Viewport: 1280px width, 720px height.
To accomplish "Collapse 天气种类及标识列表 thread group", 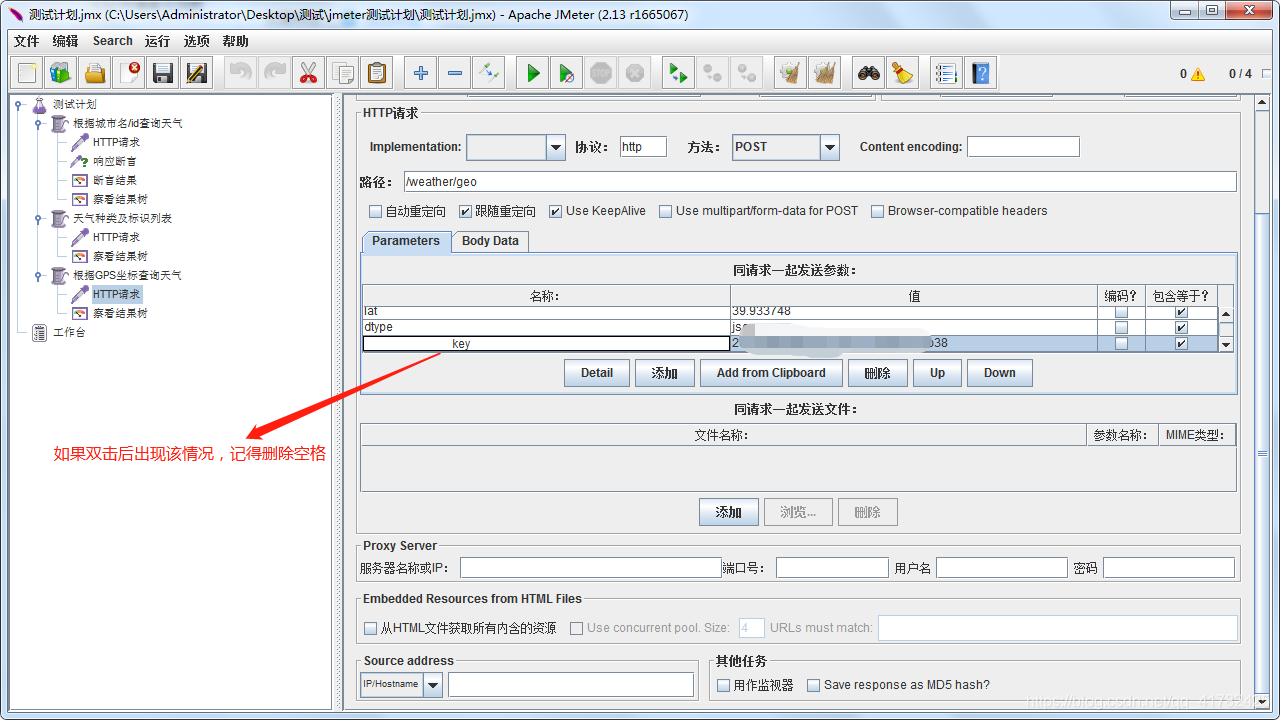I will point(38,218).
